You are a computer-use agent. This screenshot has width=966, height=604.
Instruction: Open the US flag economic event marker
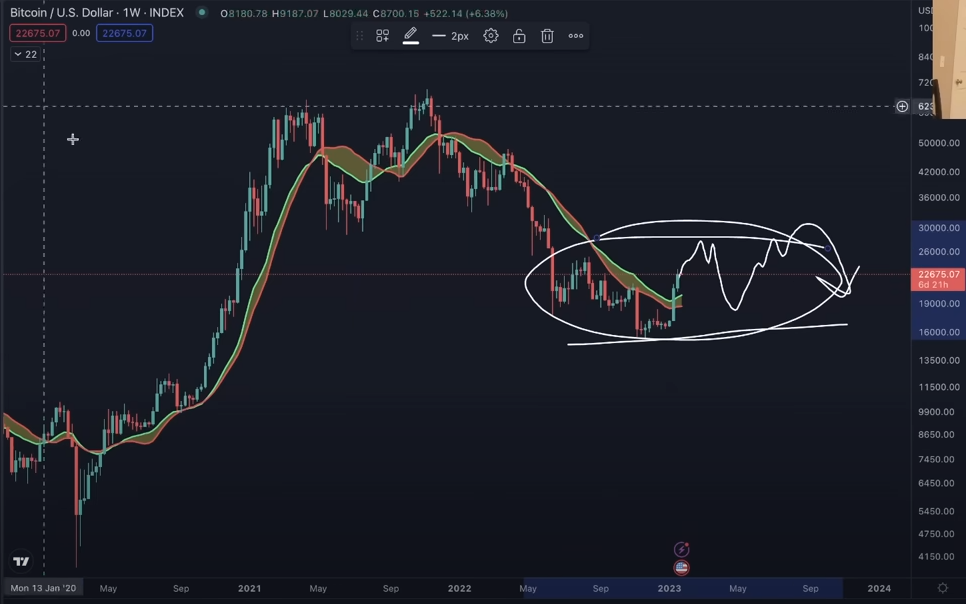coord(681,568)
